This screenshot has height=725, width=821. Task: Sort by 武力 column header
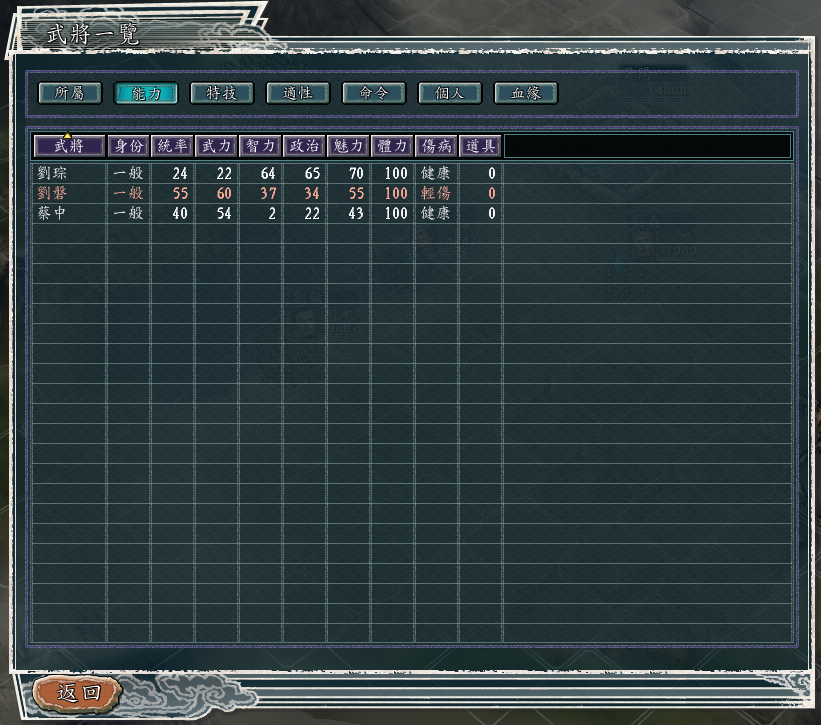point(216,146)
